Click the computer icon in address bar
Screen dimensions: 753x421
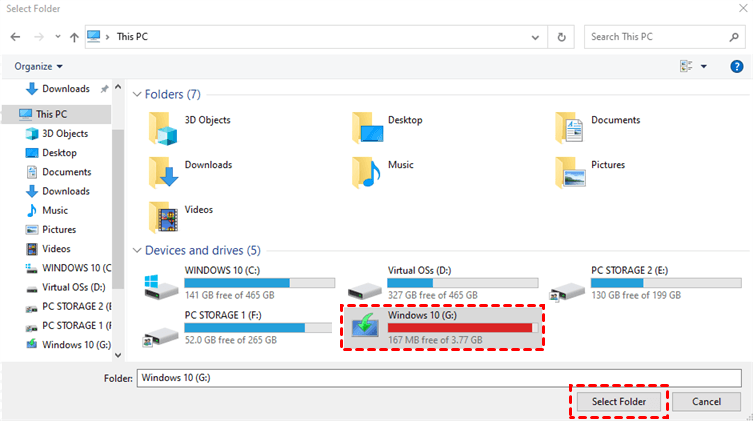coord(94,36)
